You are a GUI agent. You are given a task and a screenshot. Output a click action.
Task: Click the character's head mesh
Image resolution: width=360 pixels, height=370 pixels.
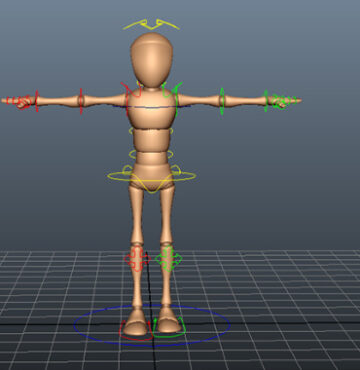click(152, 59)
